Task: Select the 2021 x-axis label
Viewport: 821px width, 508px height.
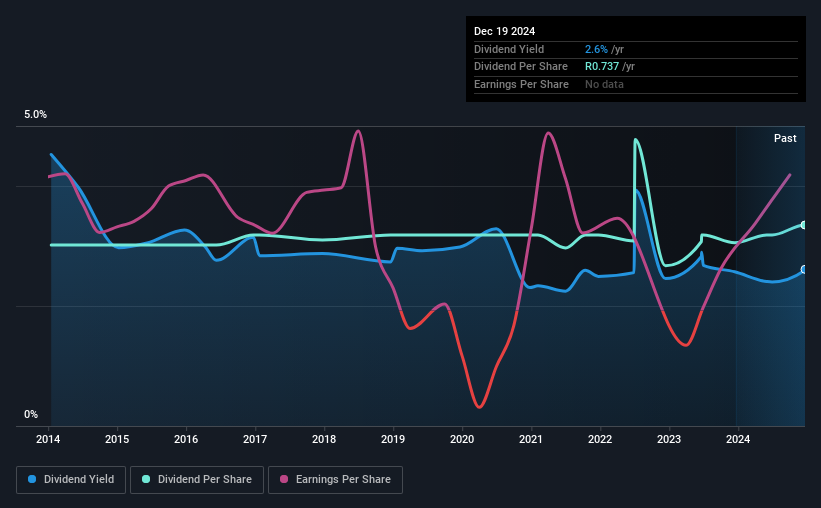Action: tap(531, 439)
